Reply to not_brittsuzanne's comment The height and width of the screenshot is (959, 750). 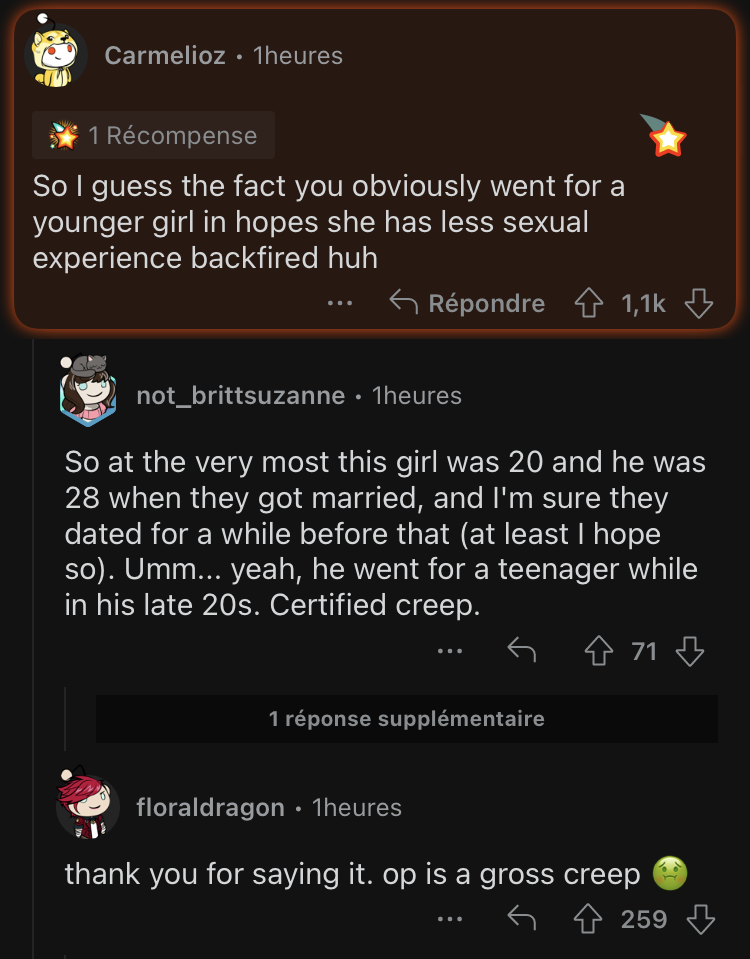tap(522, 650)
